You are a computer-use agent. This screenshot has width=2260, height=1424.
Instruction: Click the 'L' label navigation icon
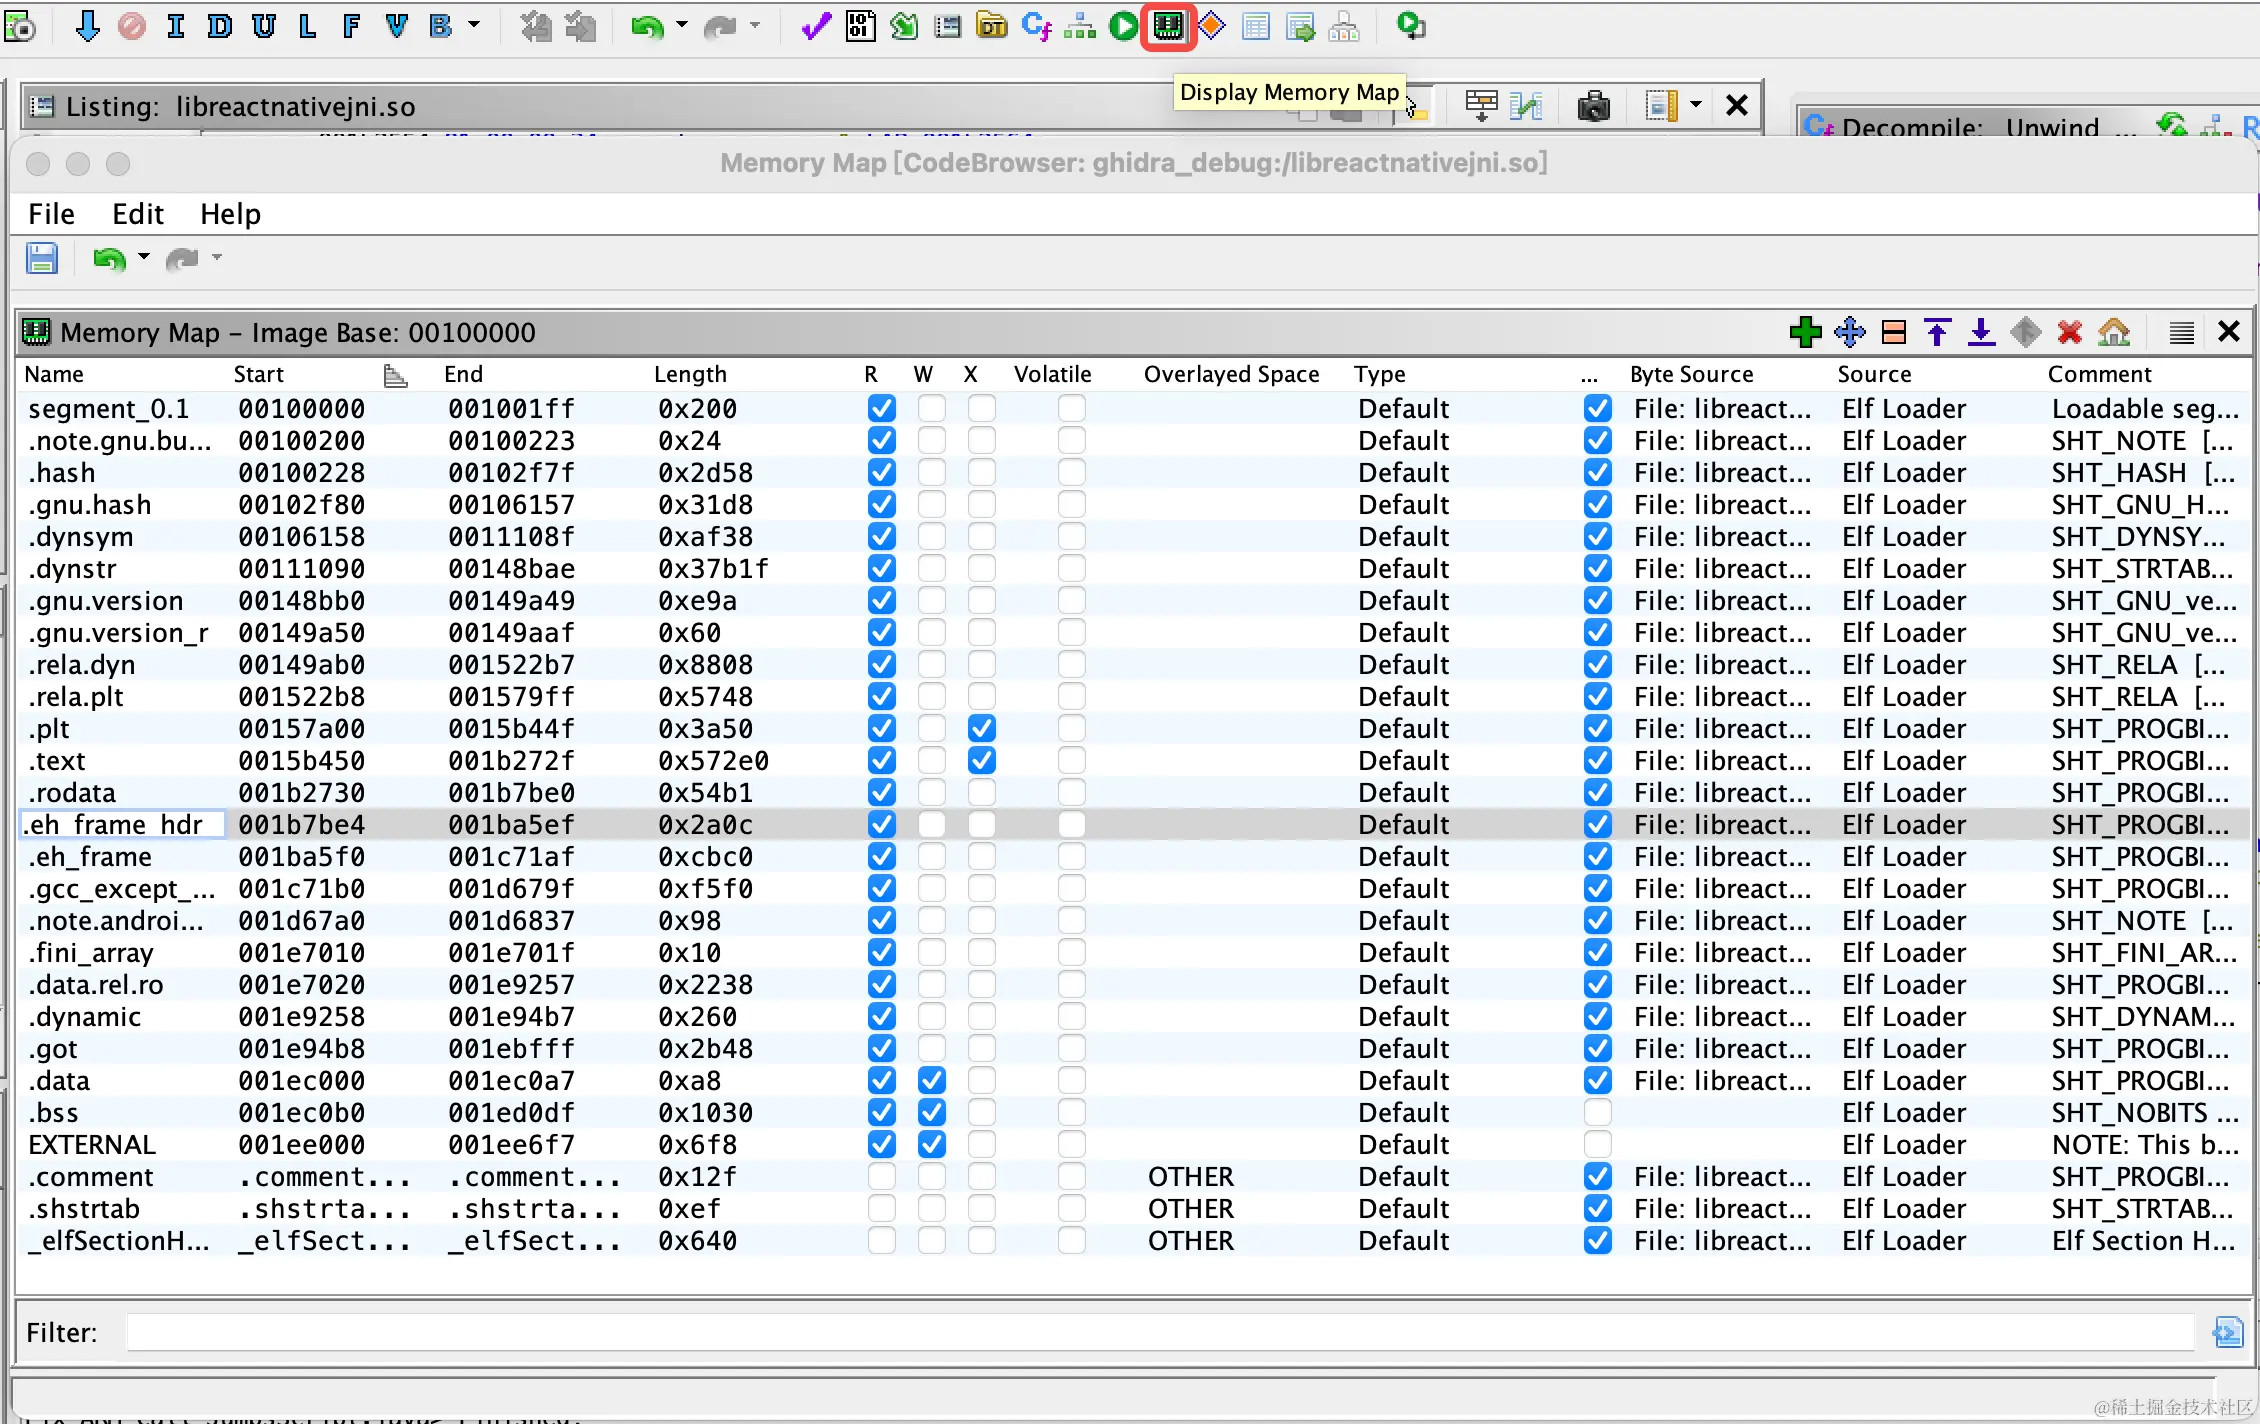(x=307, y=26)
